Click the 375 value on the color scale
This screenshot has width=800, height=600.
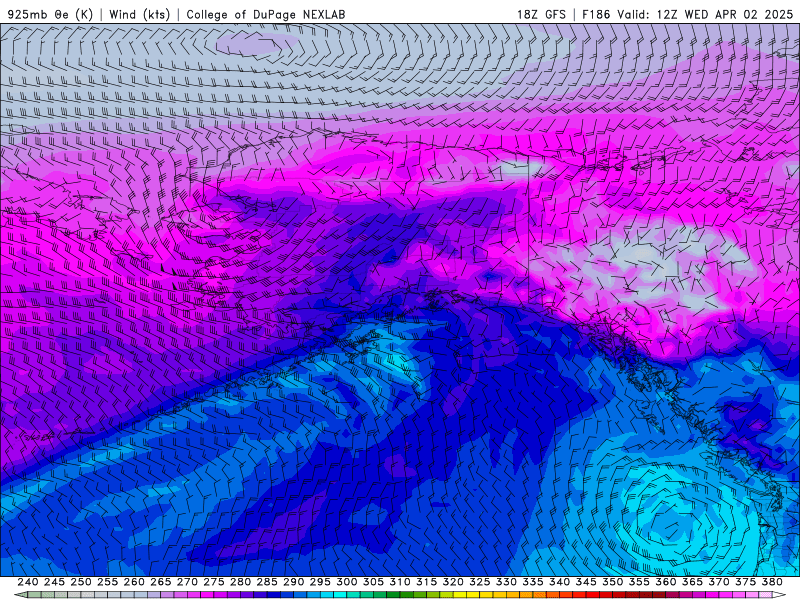coord(745,582)
